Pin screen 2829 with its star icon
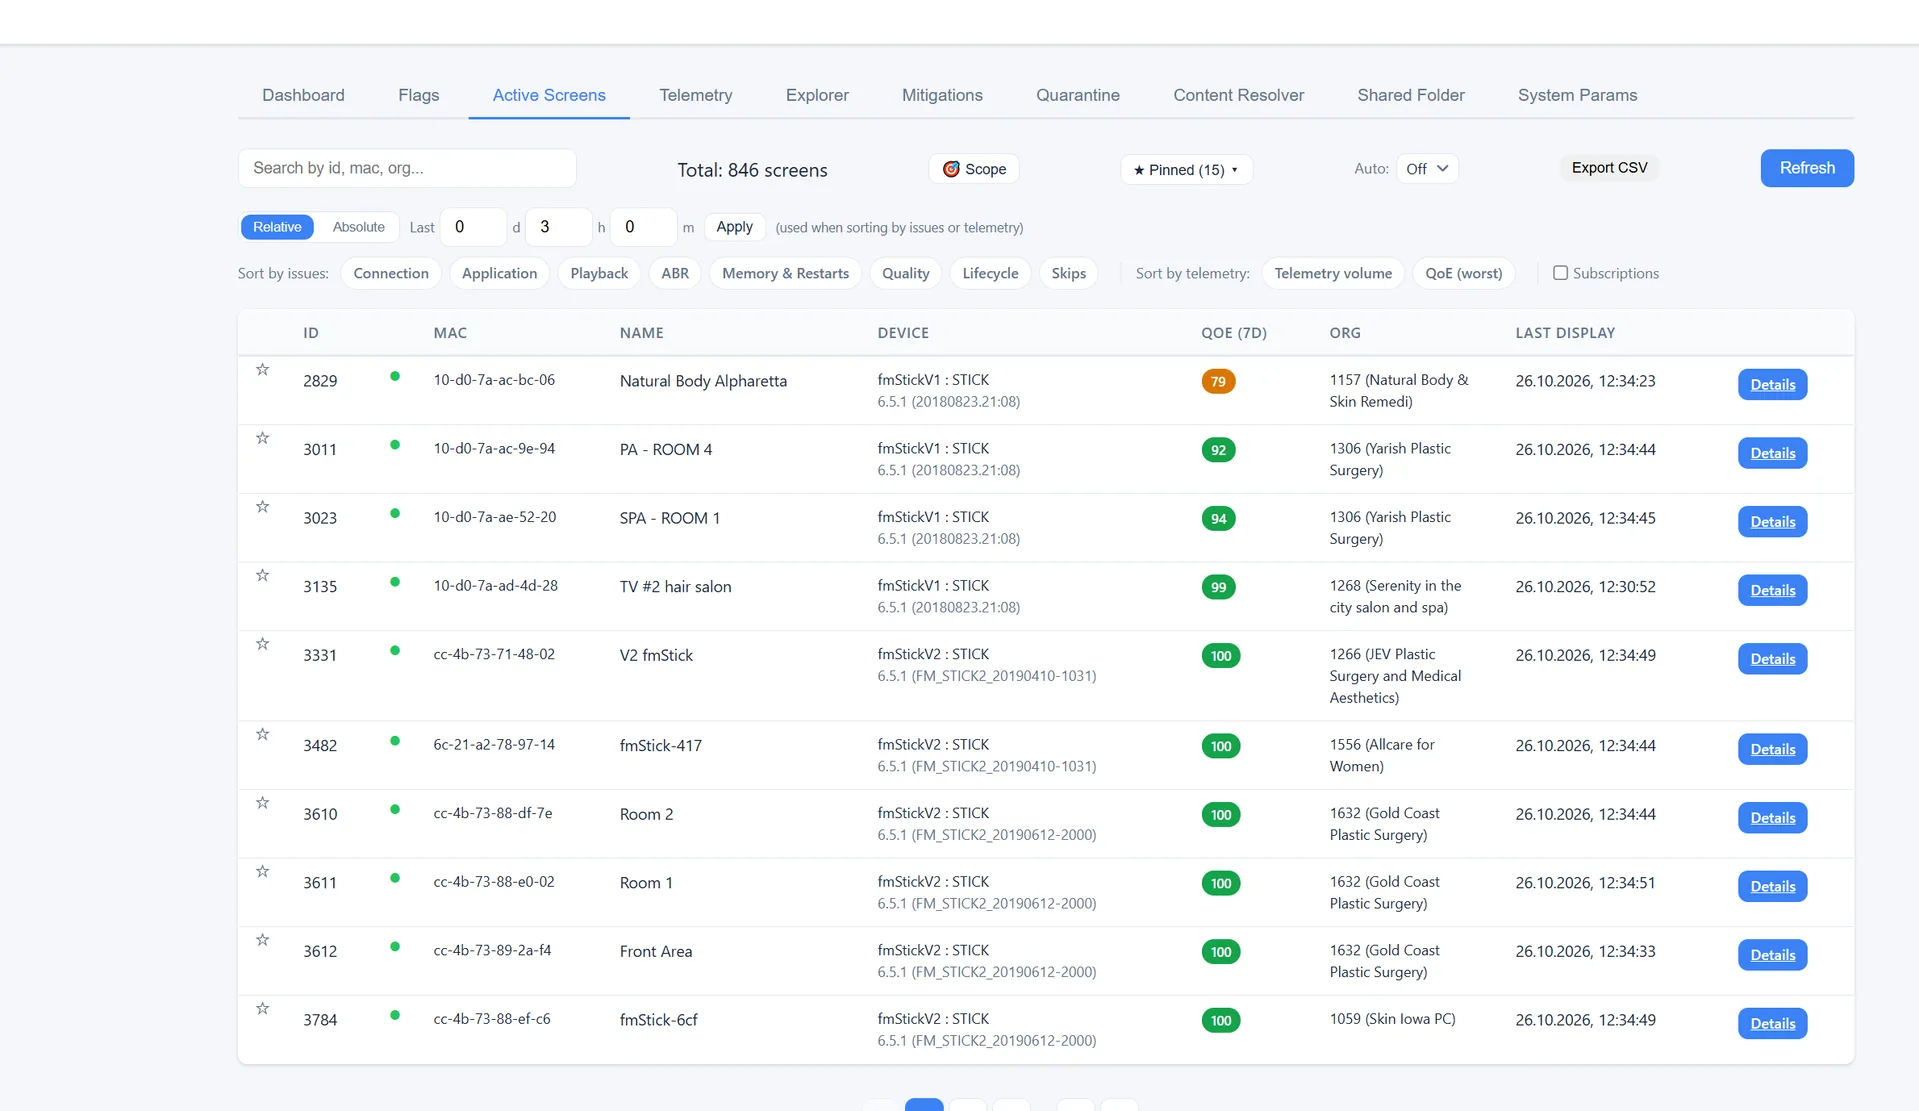The width and height of the screenshot is (1919, 1111). pyautogui.click(x=262, y=370)
